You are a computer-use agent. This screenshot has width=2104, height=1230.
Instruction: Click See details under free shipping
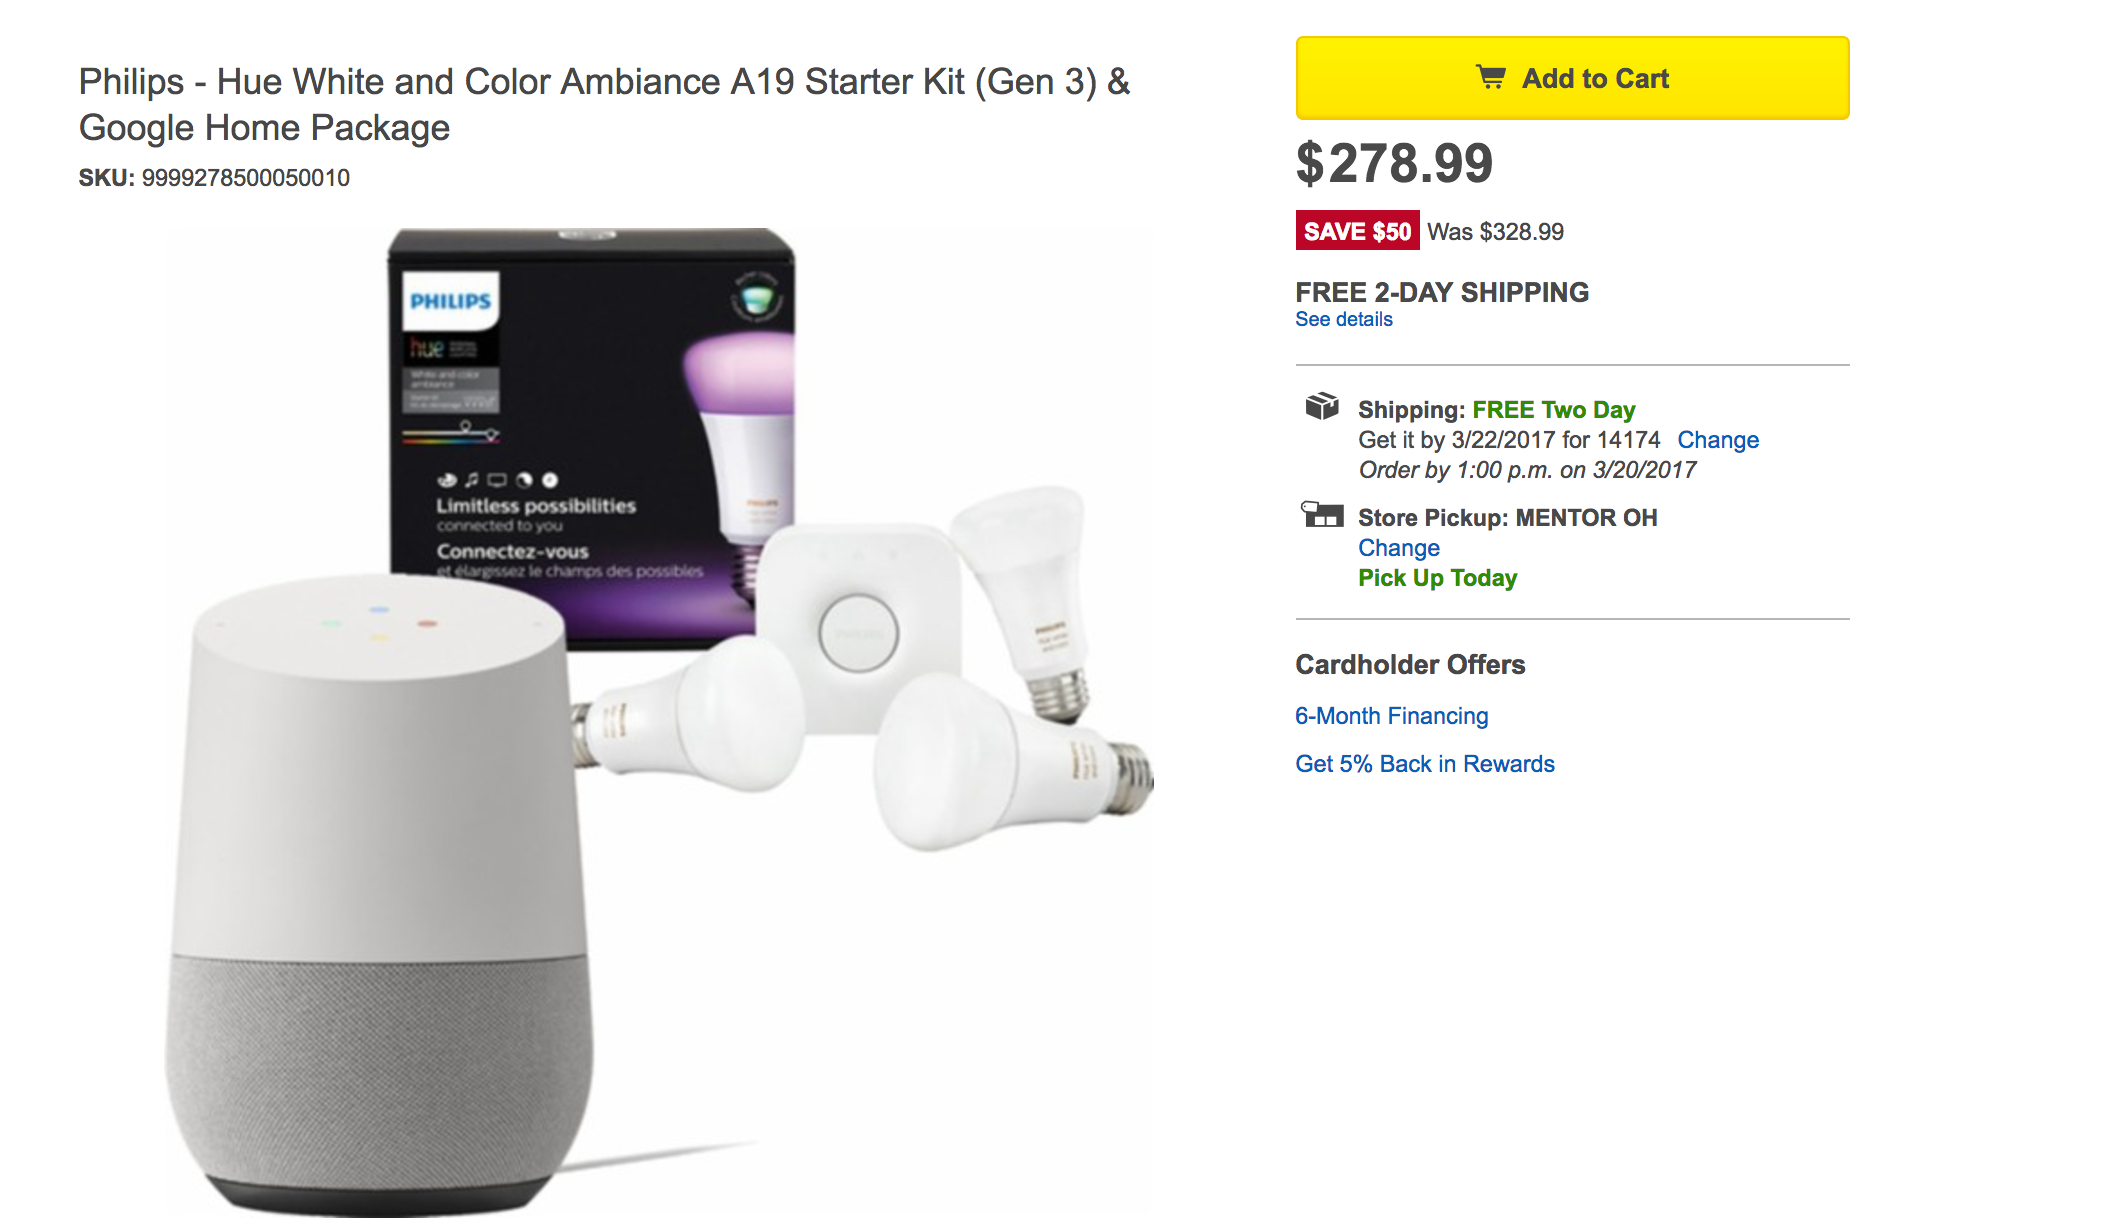pos(1342,319)
